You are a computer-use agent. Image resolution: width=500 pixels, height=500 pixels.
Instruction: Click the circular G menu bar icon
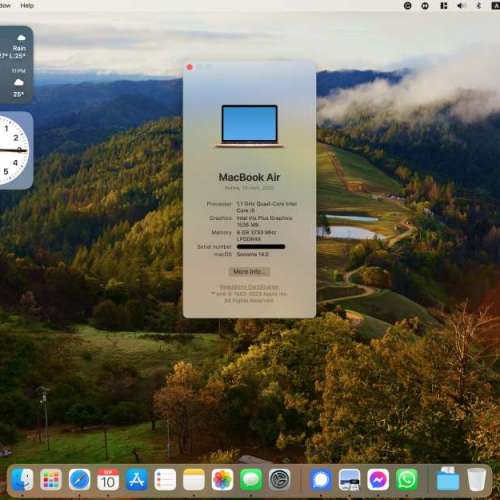click(x=407, y=5)
